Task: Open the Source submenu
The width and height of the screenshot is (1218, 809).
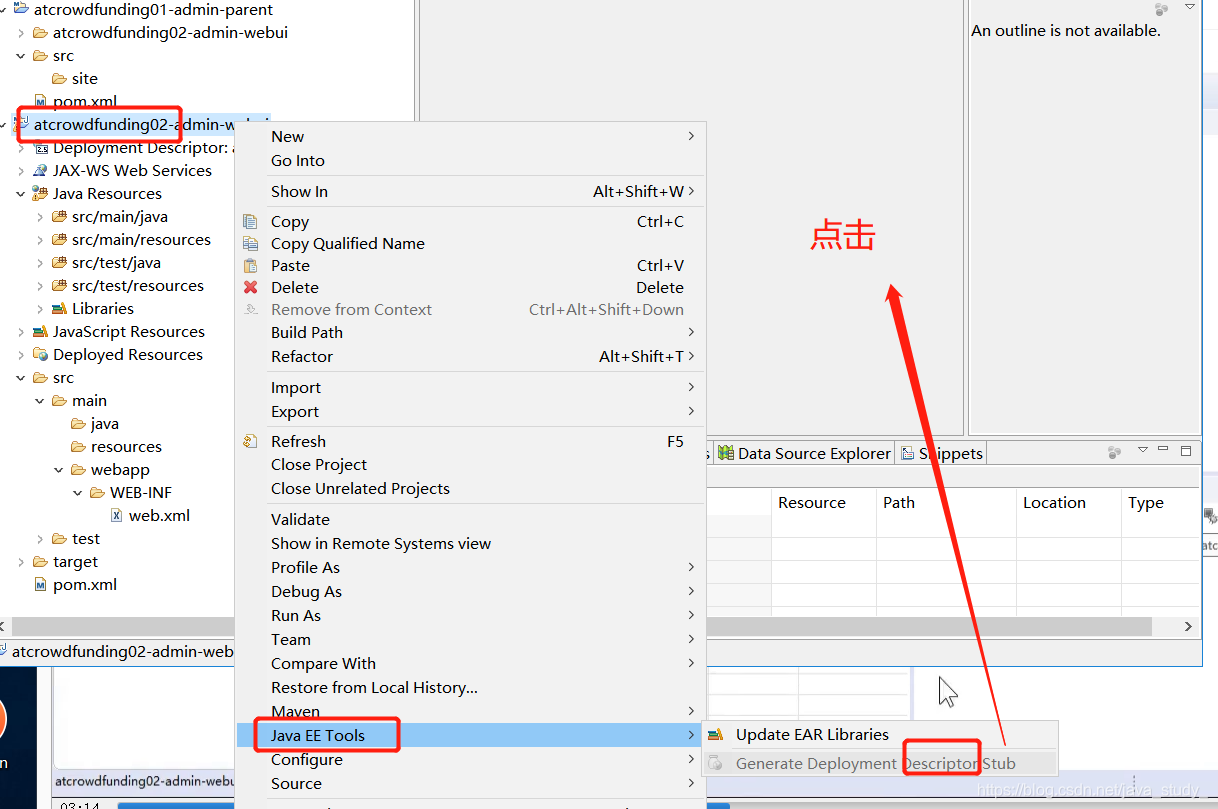Action: [x=470, y=784]
